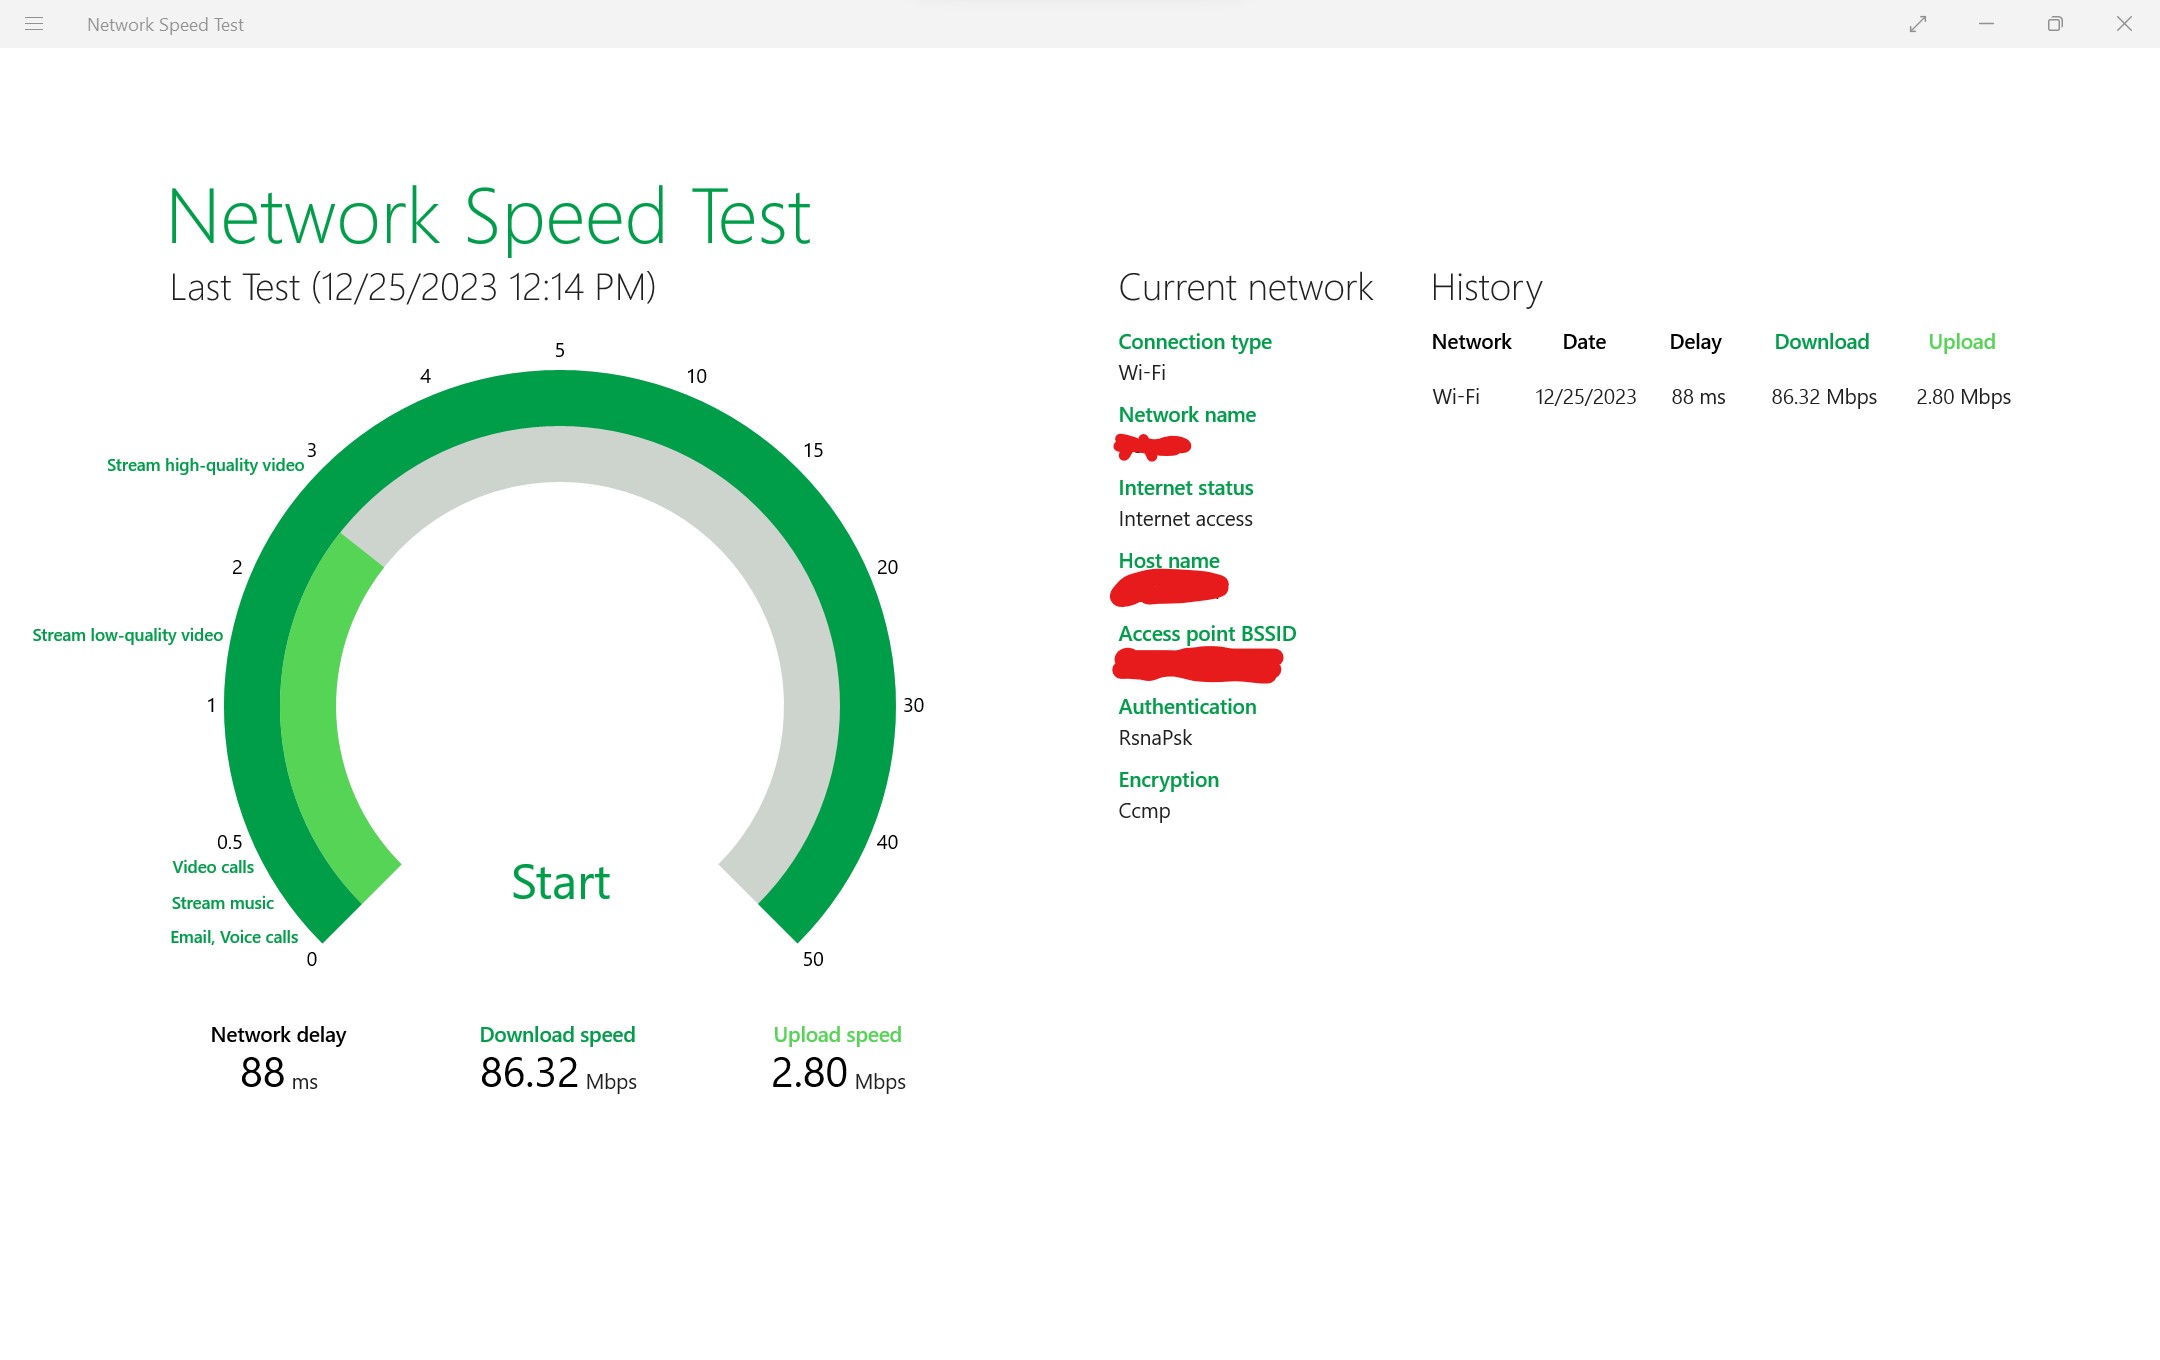This screenshot has height=1360, width=2160.
Task: Select the Wi-Fi entry in the History list
Action: (1456, 396)
